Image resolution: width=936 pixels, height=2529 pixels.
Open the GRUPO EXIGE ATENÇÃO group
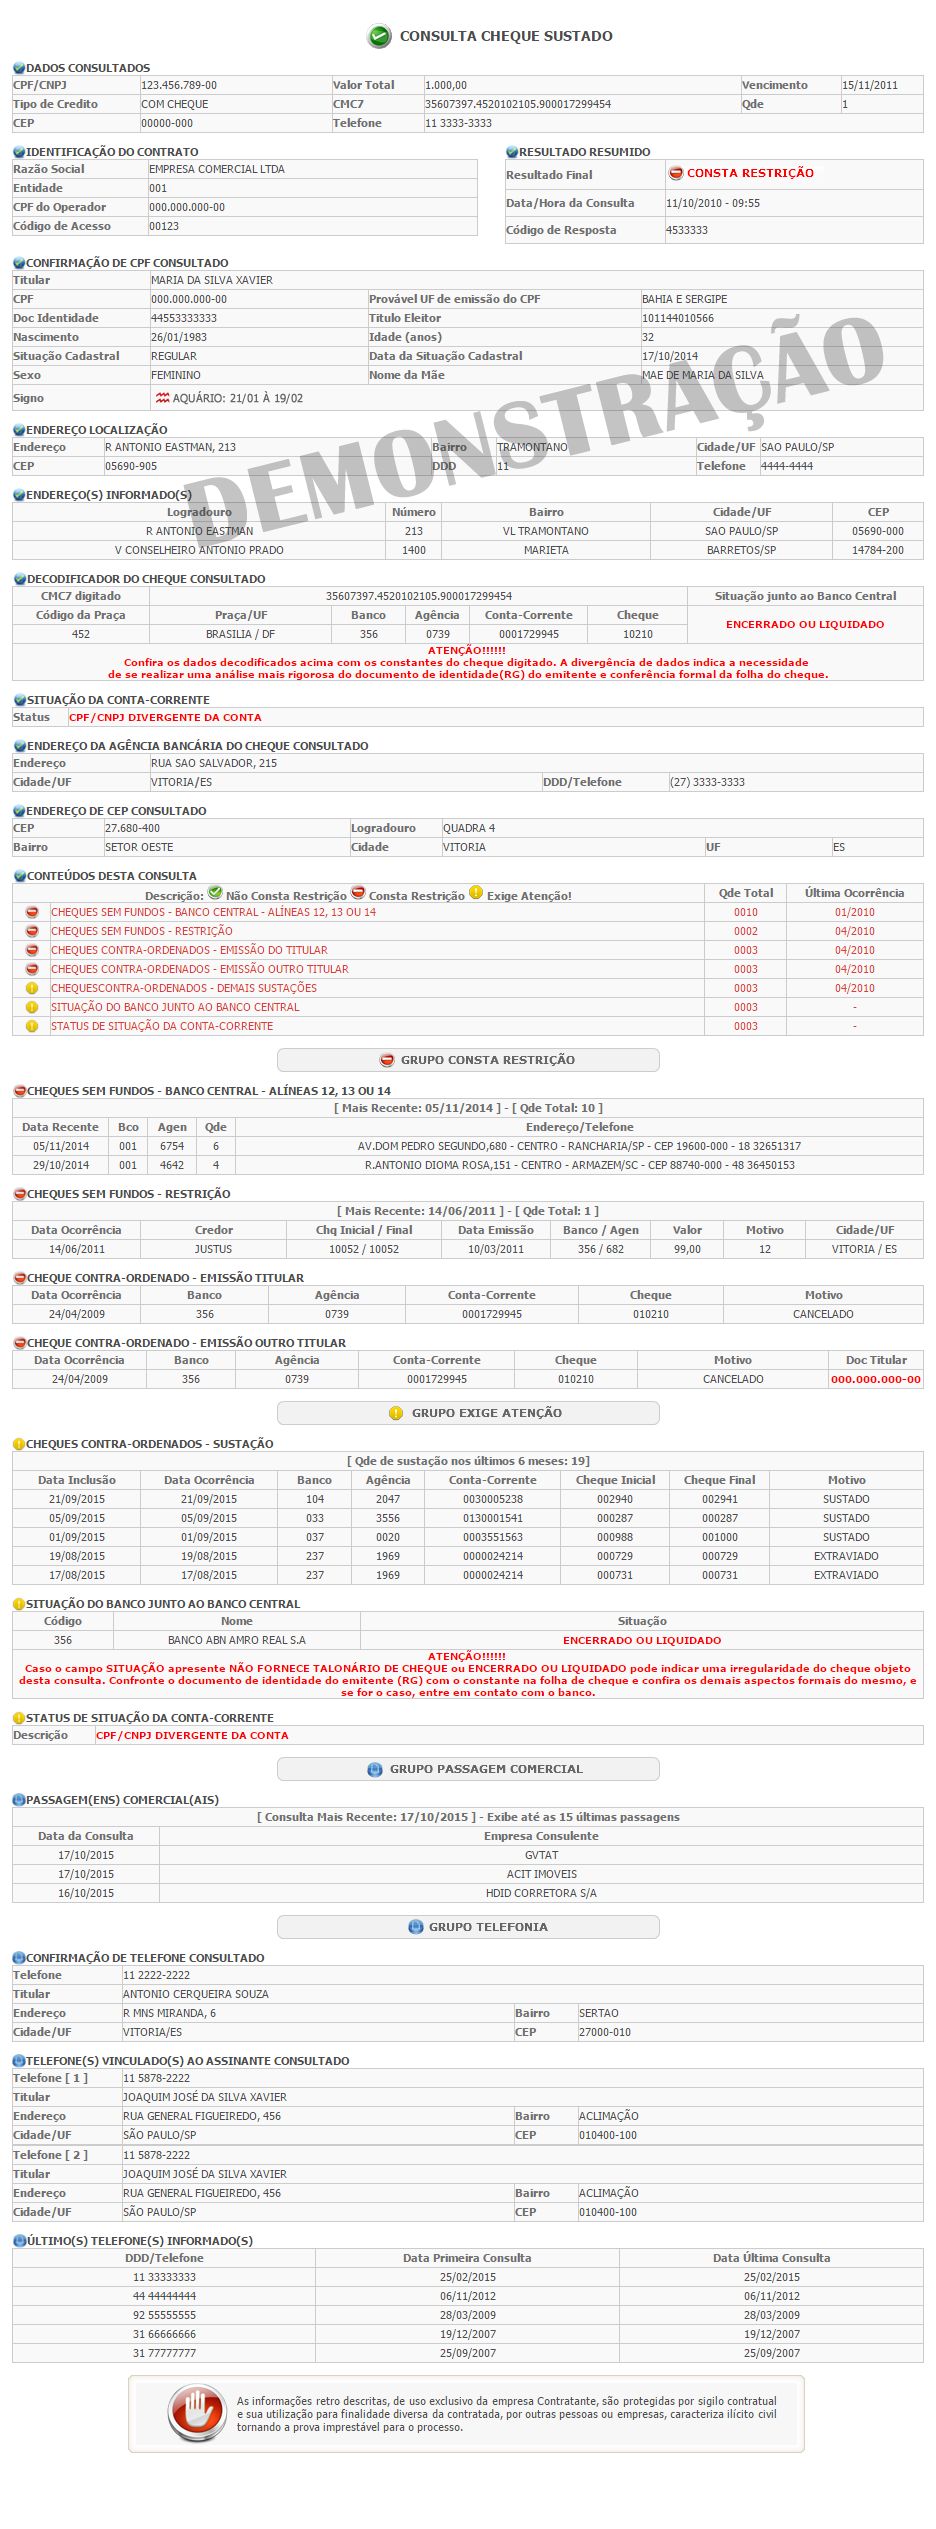(x=468, y=1413)
